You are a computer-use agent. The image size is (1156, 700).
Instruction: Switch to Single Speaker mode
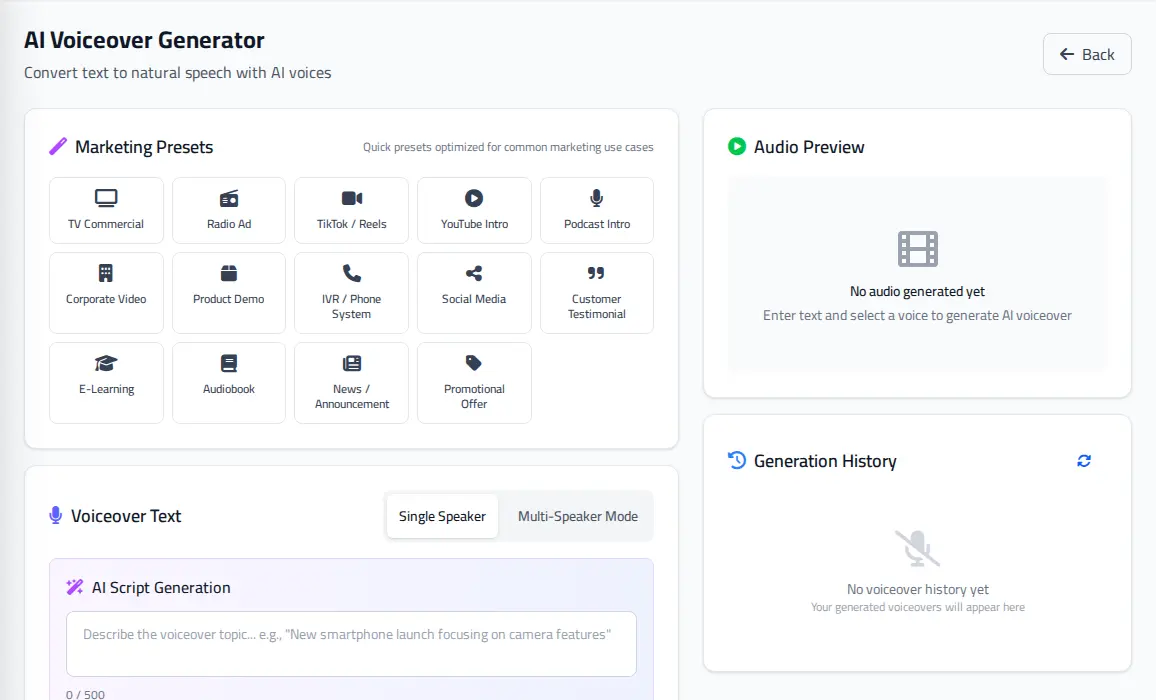click(x=442, y=516)
